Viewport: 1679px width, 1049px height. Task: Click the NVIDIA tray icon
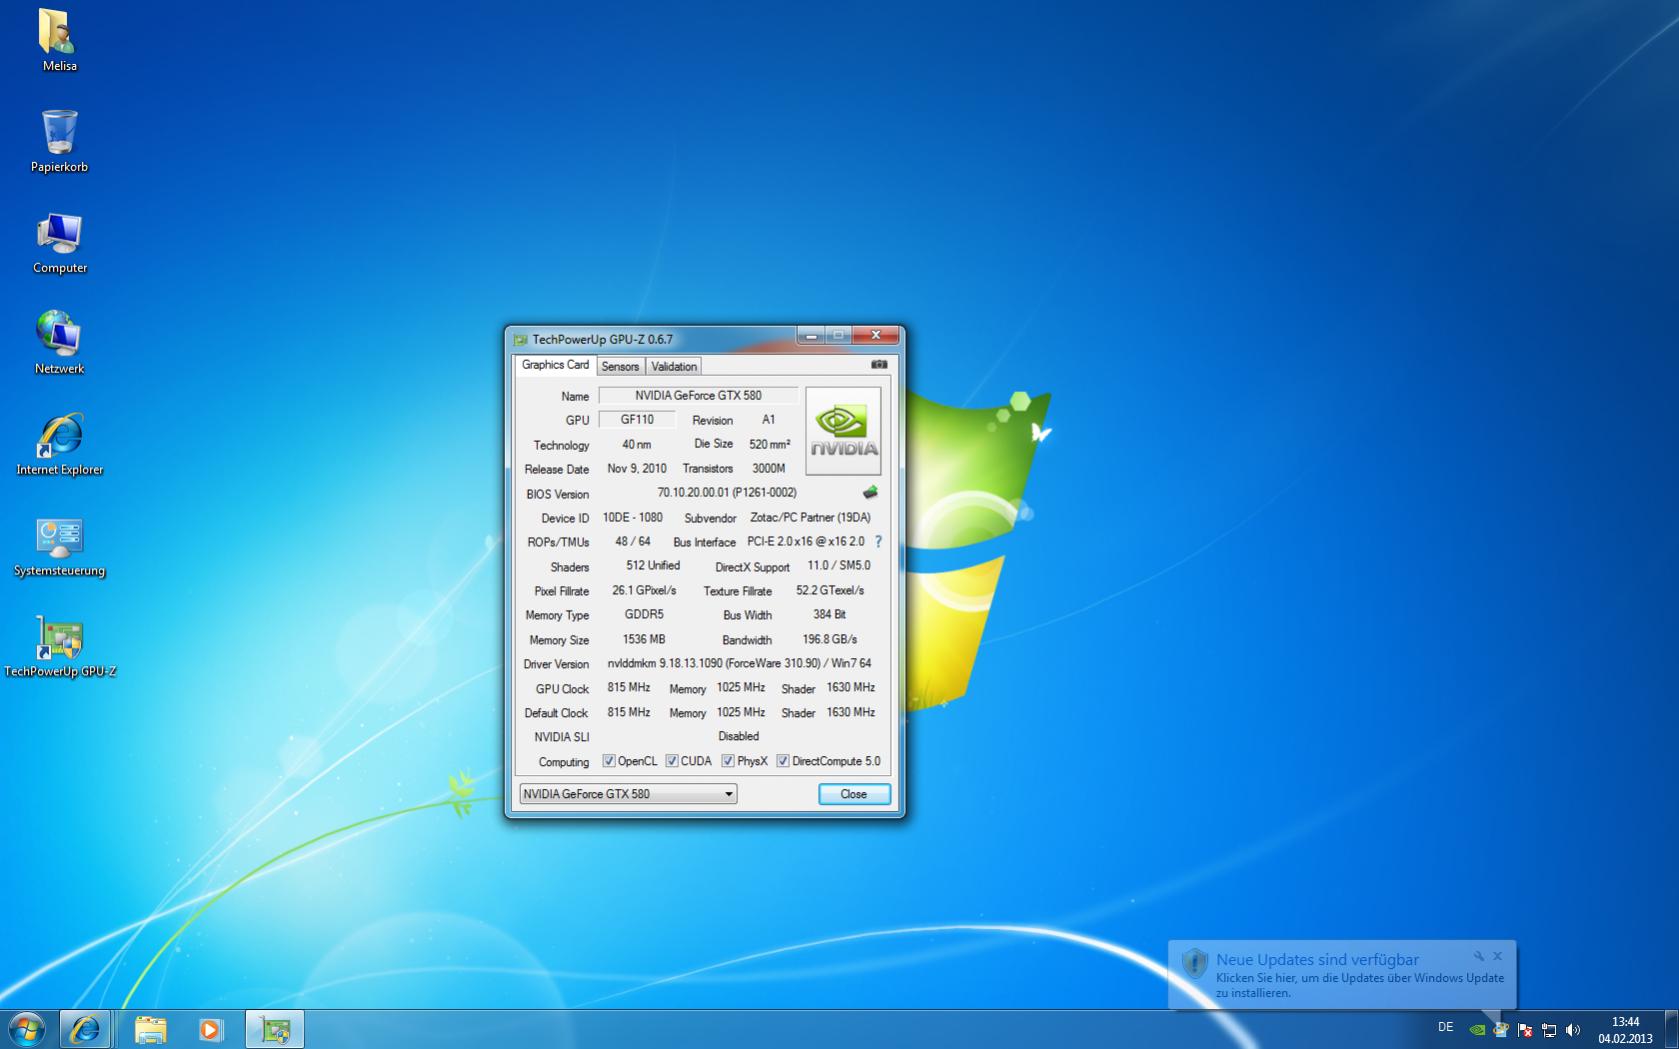click(x=1477, y=1029)
